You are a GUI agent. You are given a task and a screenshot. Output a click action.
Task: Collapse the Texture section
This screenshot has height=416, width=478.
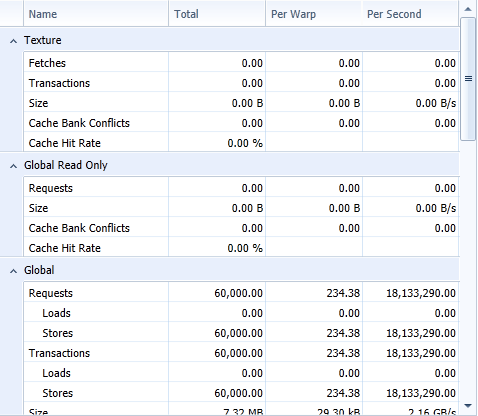pos(13,41)
